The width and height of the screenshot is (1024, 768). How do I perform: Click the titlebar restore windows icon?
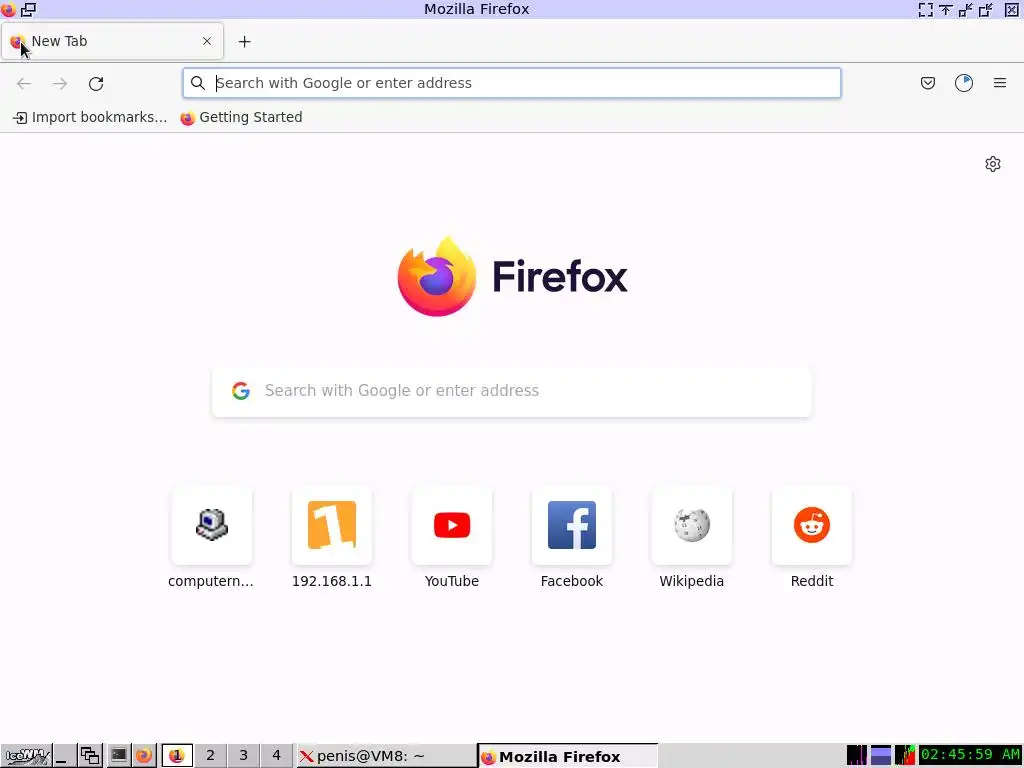point(29,9)
